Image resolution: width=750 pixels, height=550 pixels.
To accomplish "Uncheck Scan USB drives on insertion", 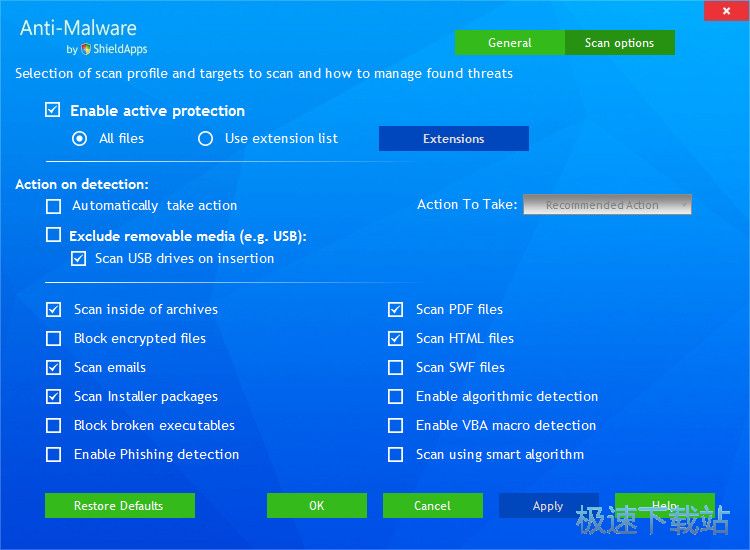I will coord(78,258).
